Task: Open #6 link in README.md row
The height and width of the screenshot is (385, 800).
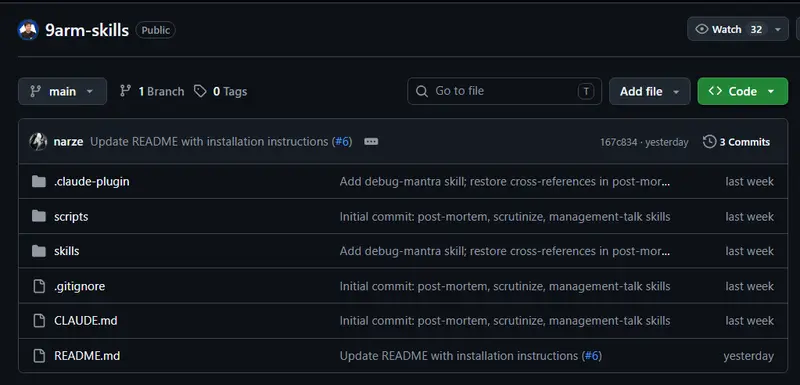Action: pyautogui.click(x=592, y=355)
